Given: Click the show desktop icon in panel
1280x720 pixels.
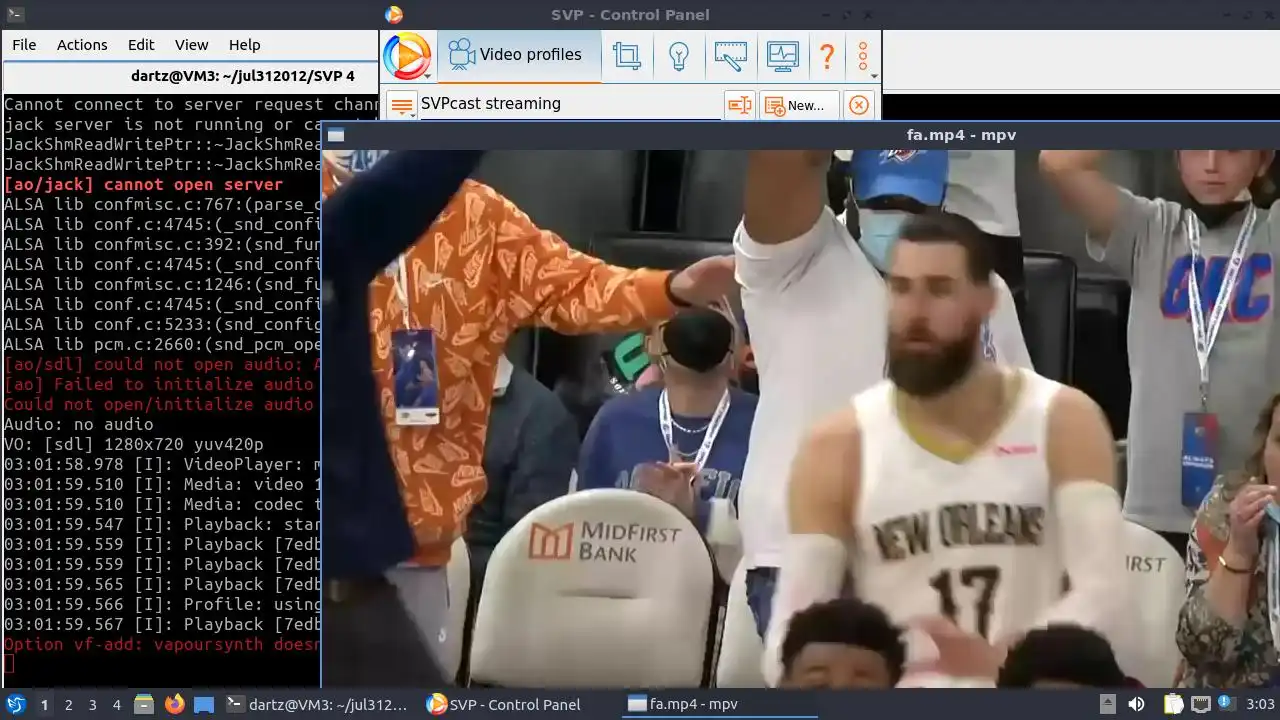Looking at the screenshot, I should (204, 705).
